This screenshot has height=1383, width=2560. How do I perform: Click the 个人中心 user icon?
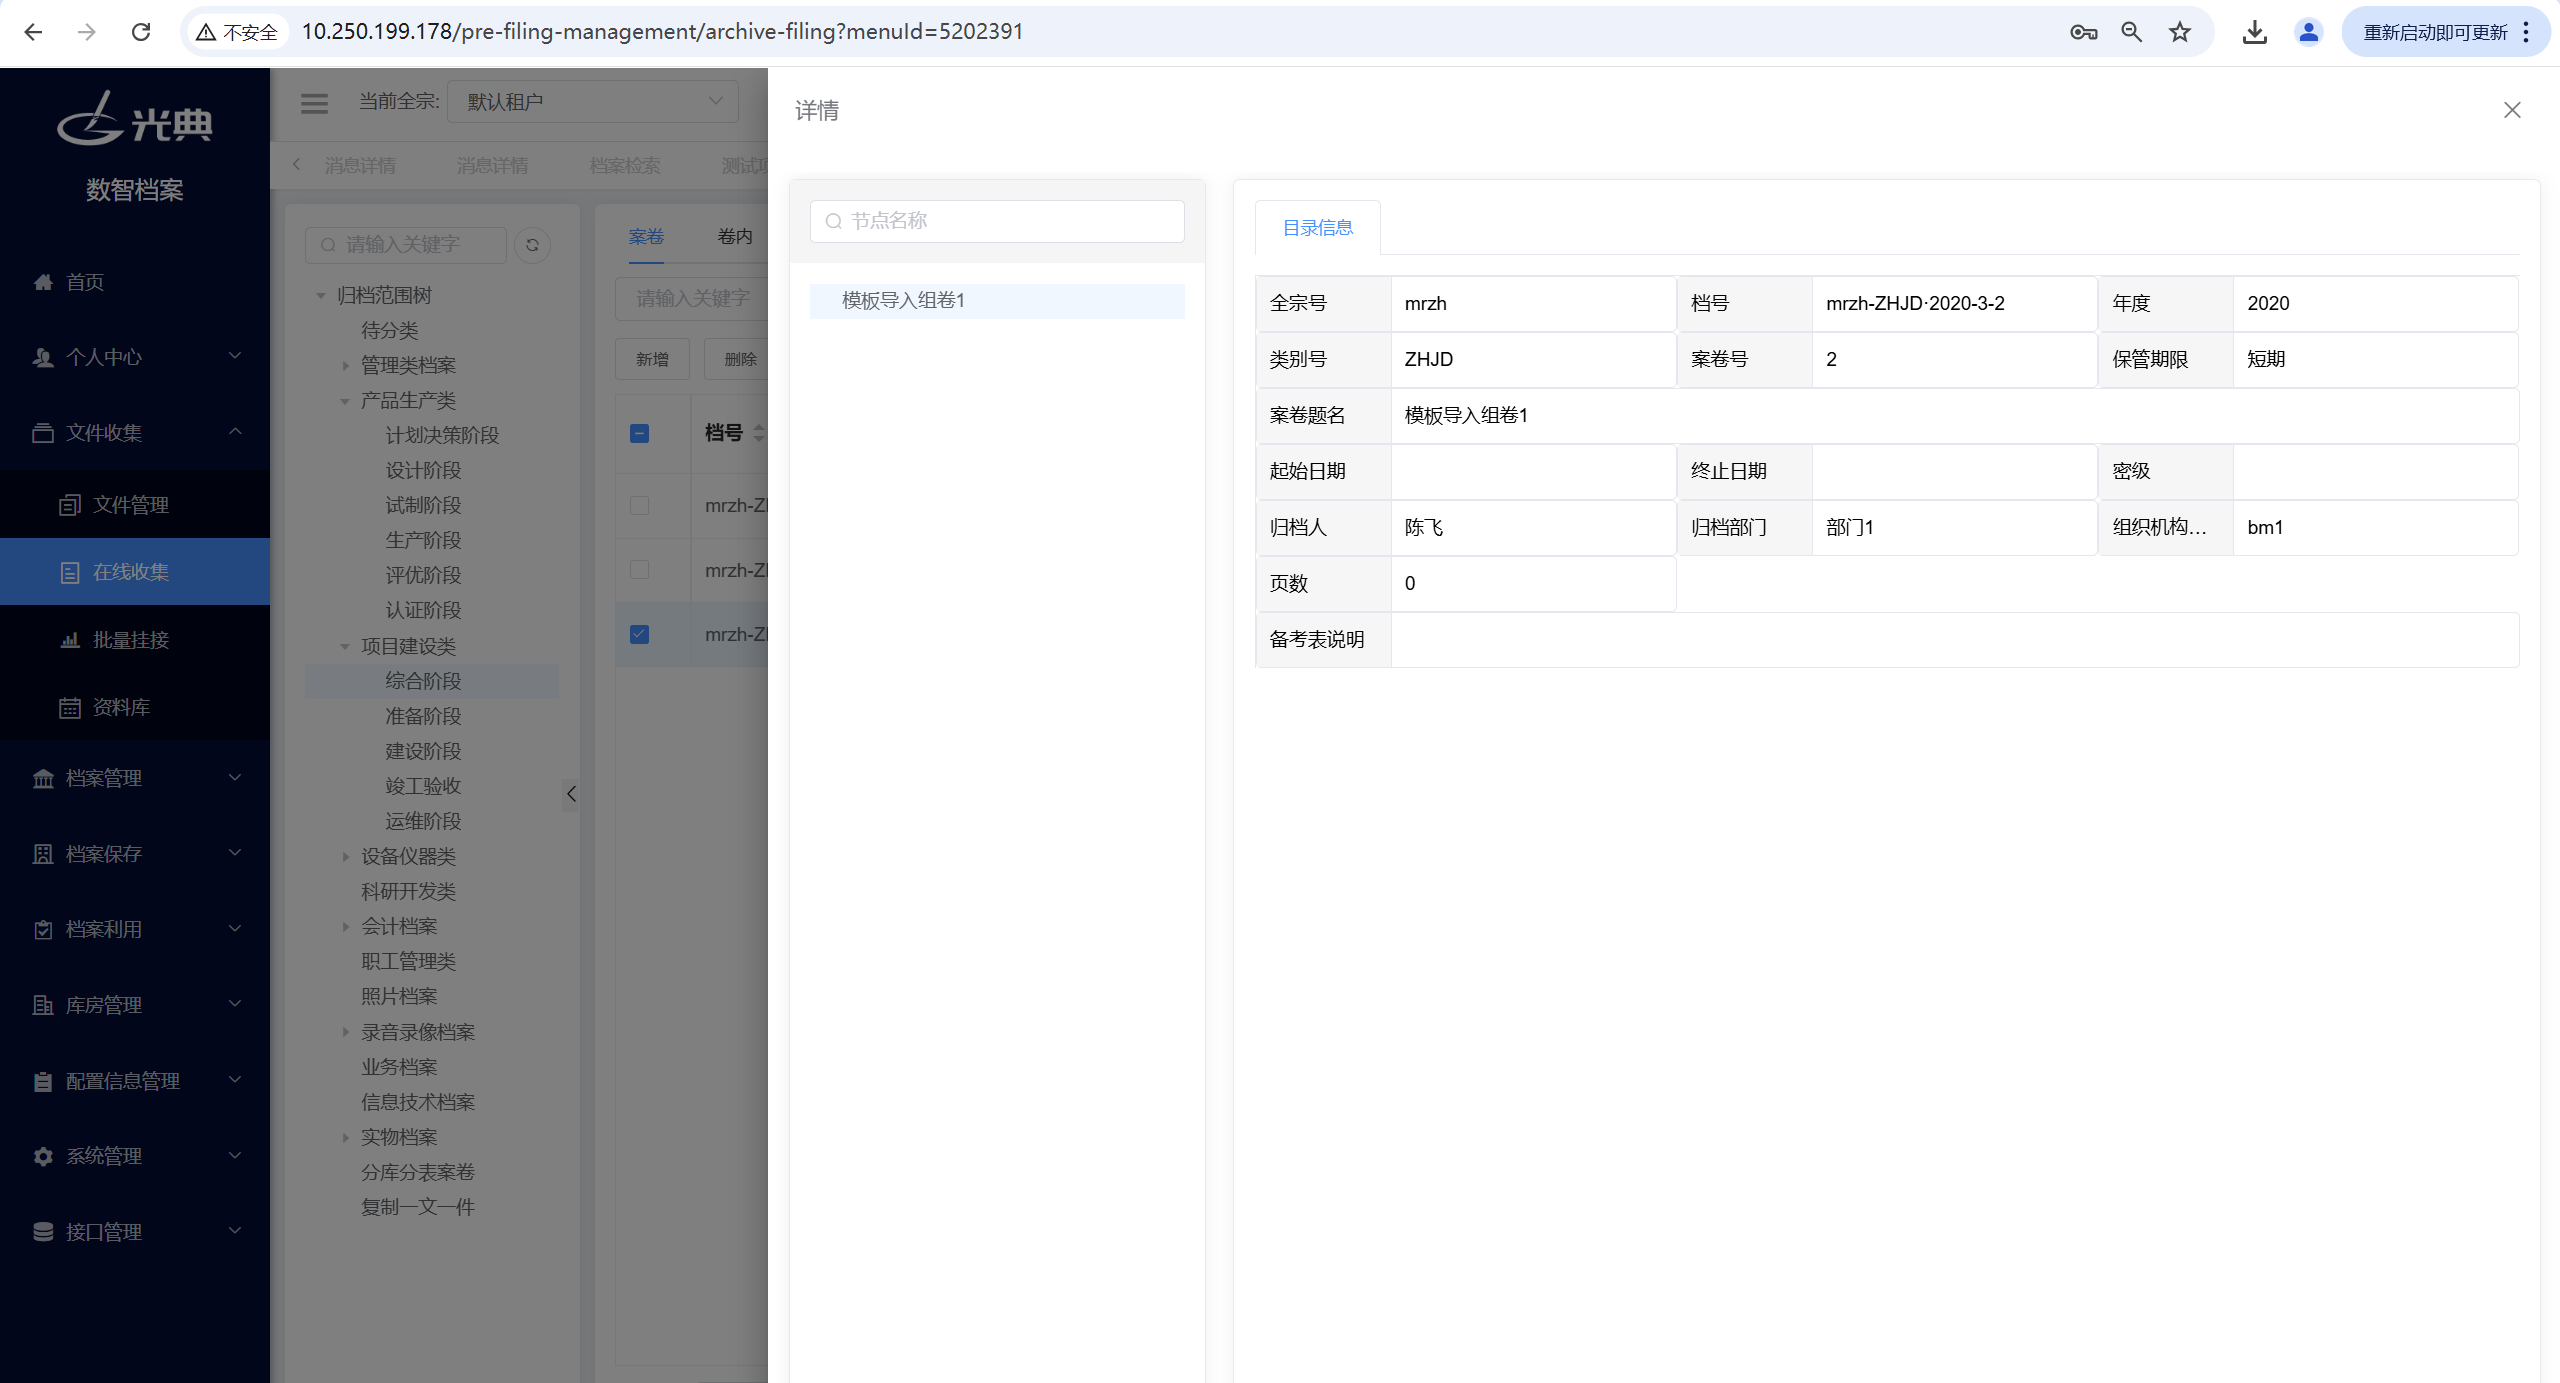(43, 357)
